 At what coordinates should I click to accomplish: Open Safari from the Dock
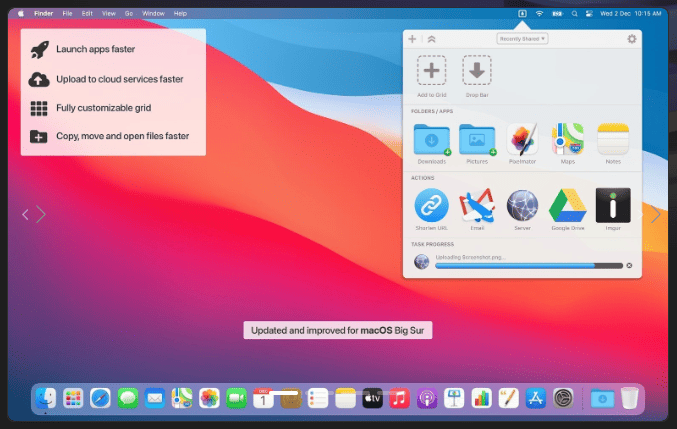coord(100,398)
